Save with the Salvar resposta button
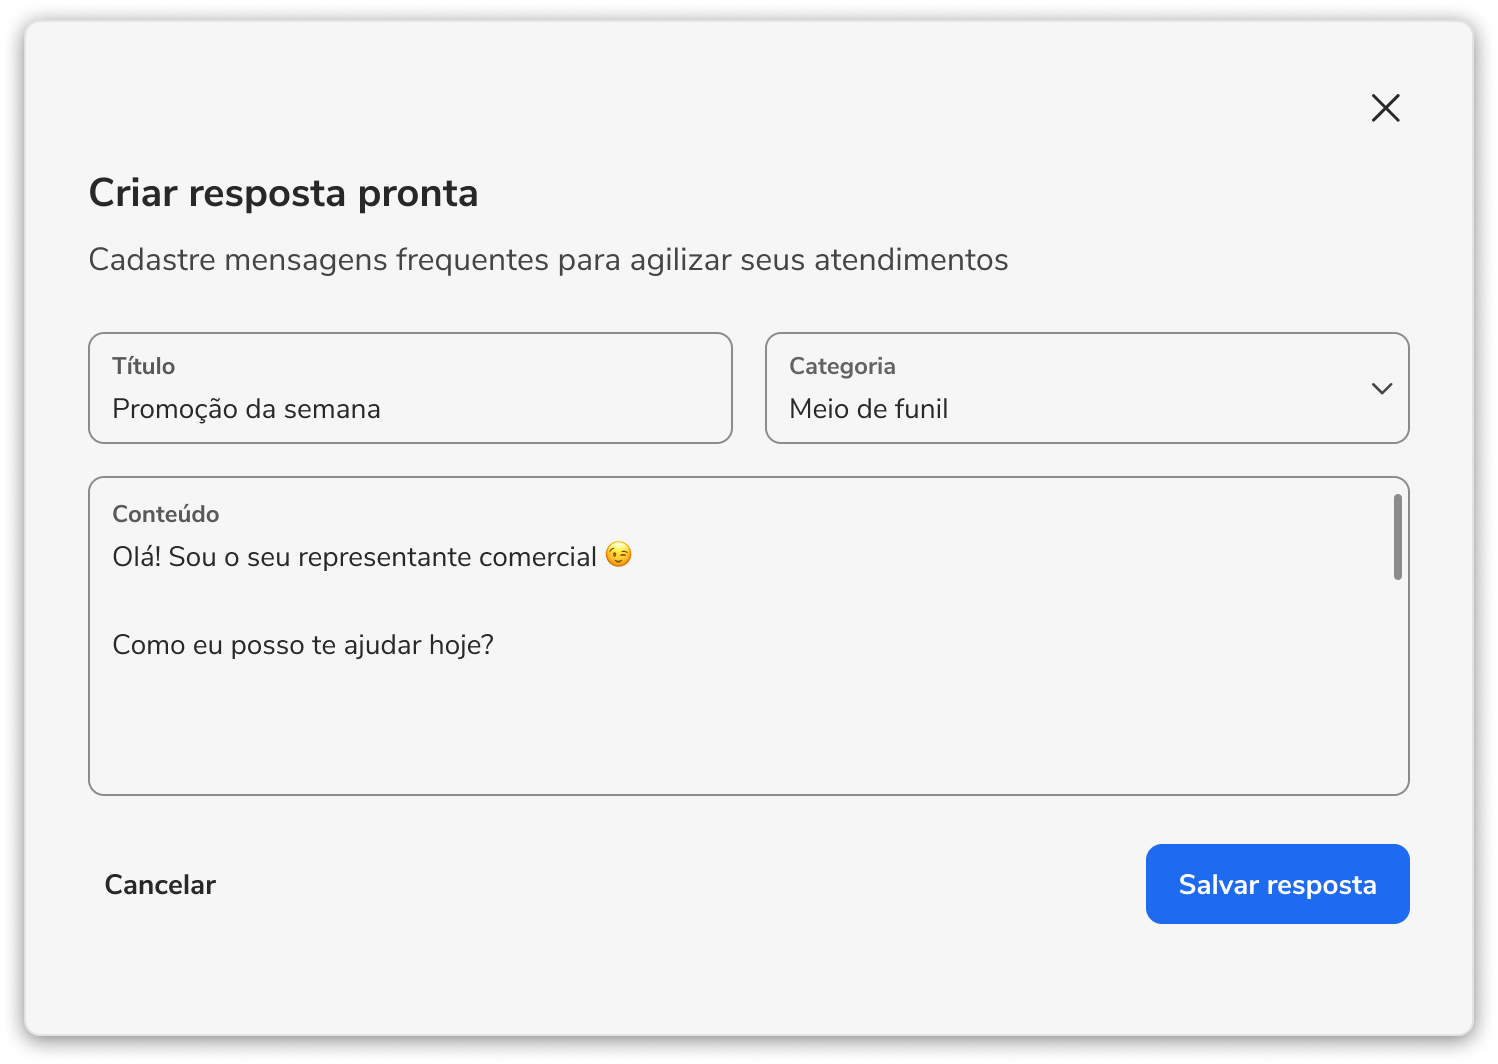This screenshot has height=1064, width=1498. pyautogui.click(x=1277, y=884)
